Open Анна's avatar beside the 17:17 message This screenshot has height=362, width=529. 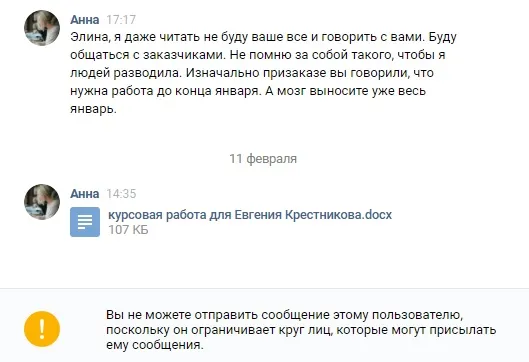coord(42,28)
